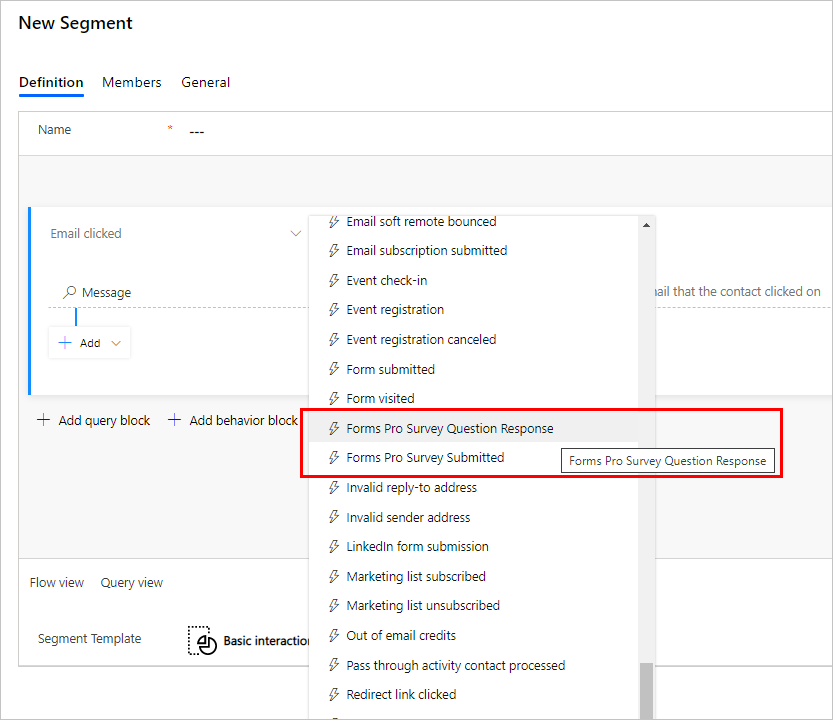The height and width of the screenshot is (720, 833).
Task: Click dropdown list scroll-up arrow
Action: tap(646, 225)
